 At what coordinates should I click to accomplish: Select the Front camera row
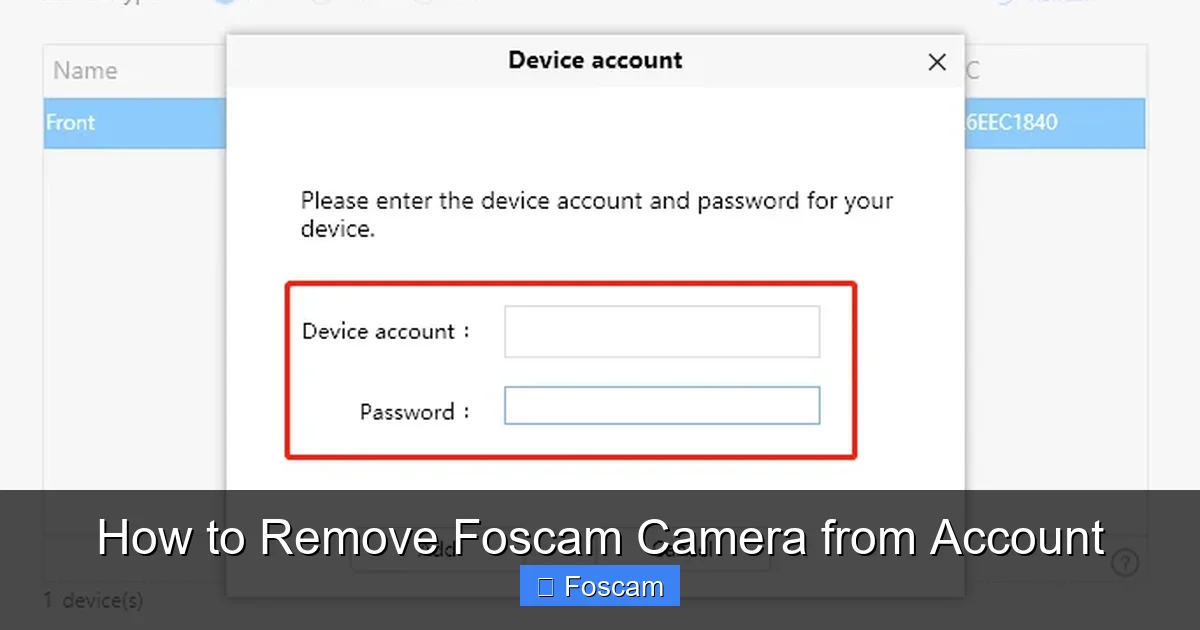(120, 122)
